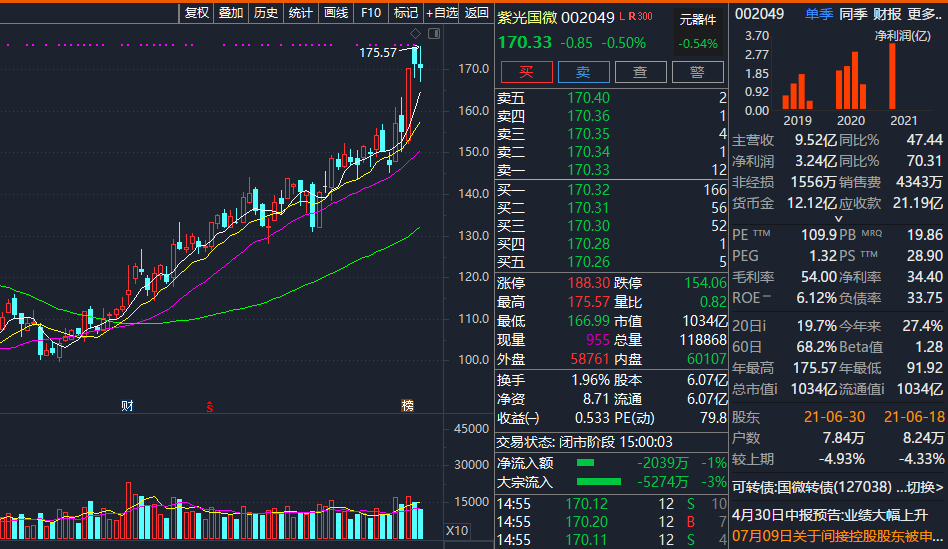Open the 统计 statistics tool

point(300,13)
